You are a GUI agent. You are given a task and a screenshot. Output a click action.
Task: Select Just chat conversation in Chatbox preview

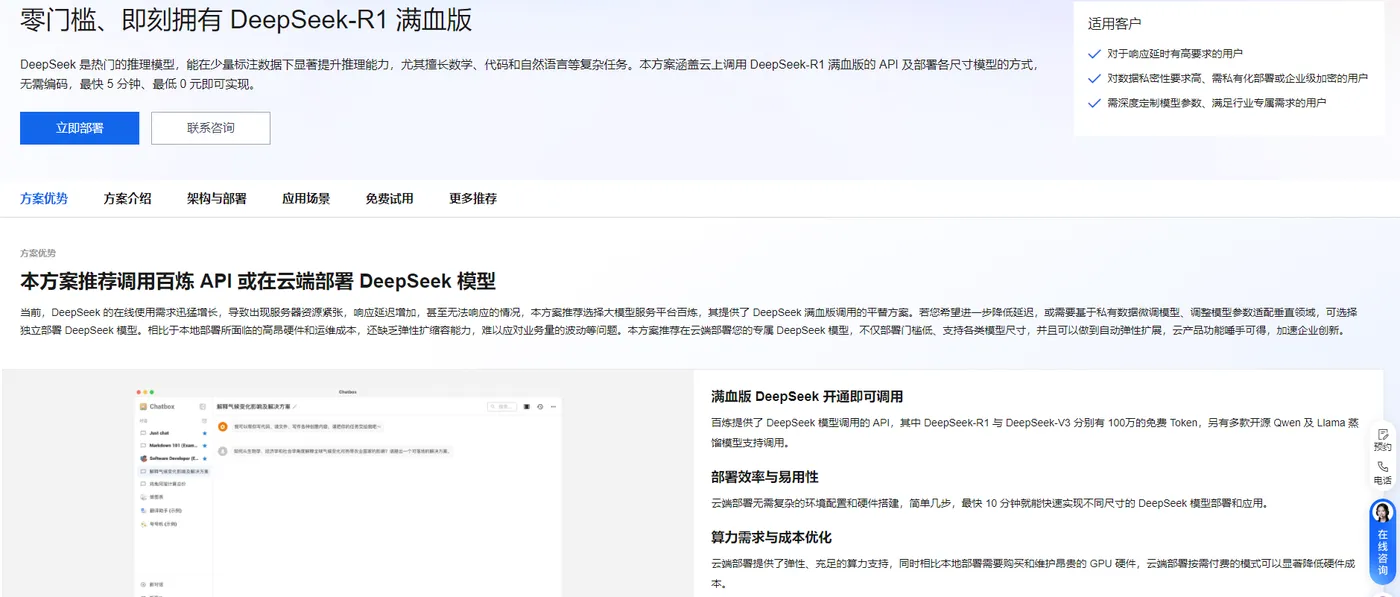click(x=173, y=433)
